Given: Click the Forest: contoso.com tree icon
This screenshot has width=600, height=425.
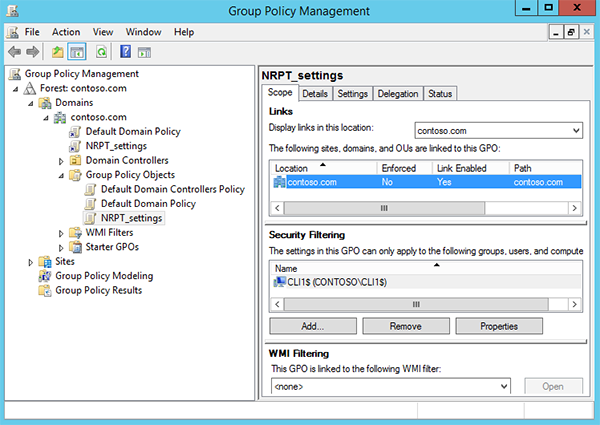Looking at the screenshot, I should click(30, 88).
